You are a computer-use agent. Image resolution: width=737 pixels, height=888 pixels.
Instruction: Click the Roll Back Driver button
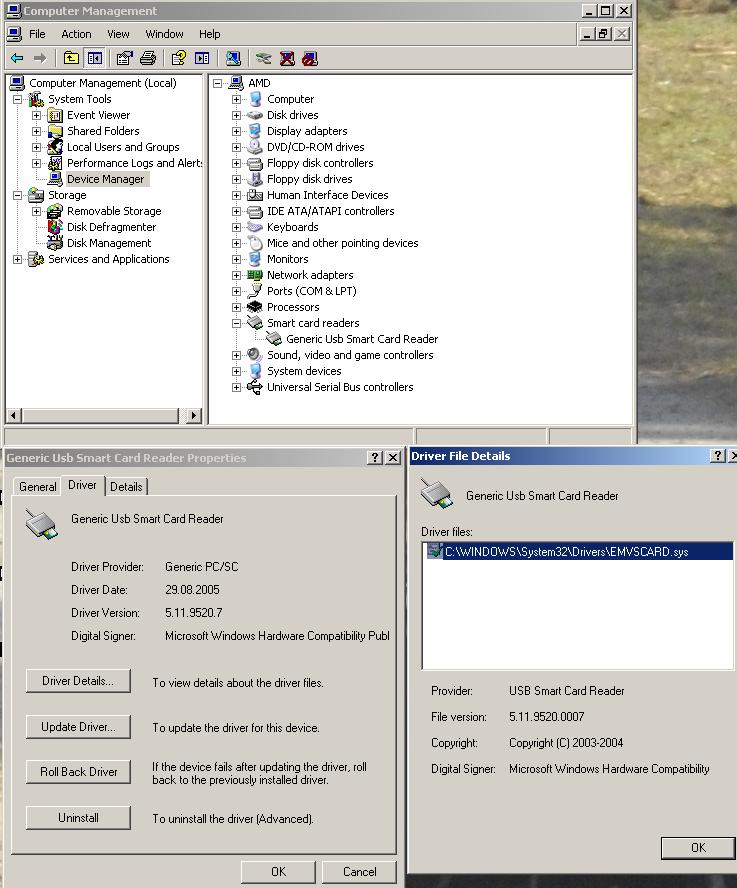pyautogui.click(x=78, y=772)
